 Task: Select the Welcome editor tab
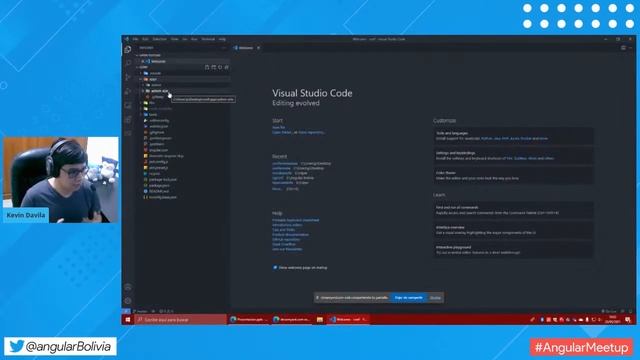click(247, 48)
